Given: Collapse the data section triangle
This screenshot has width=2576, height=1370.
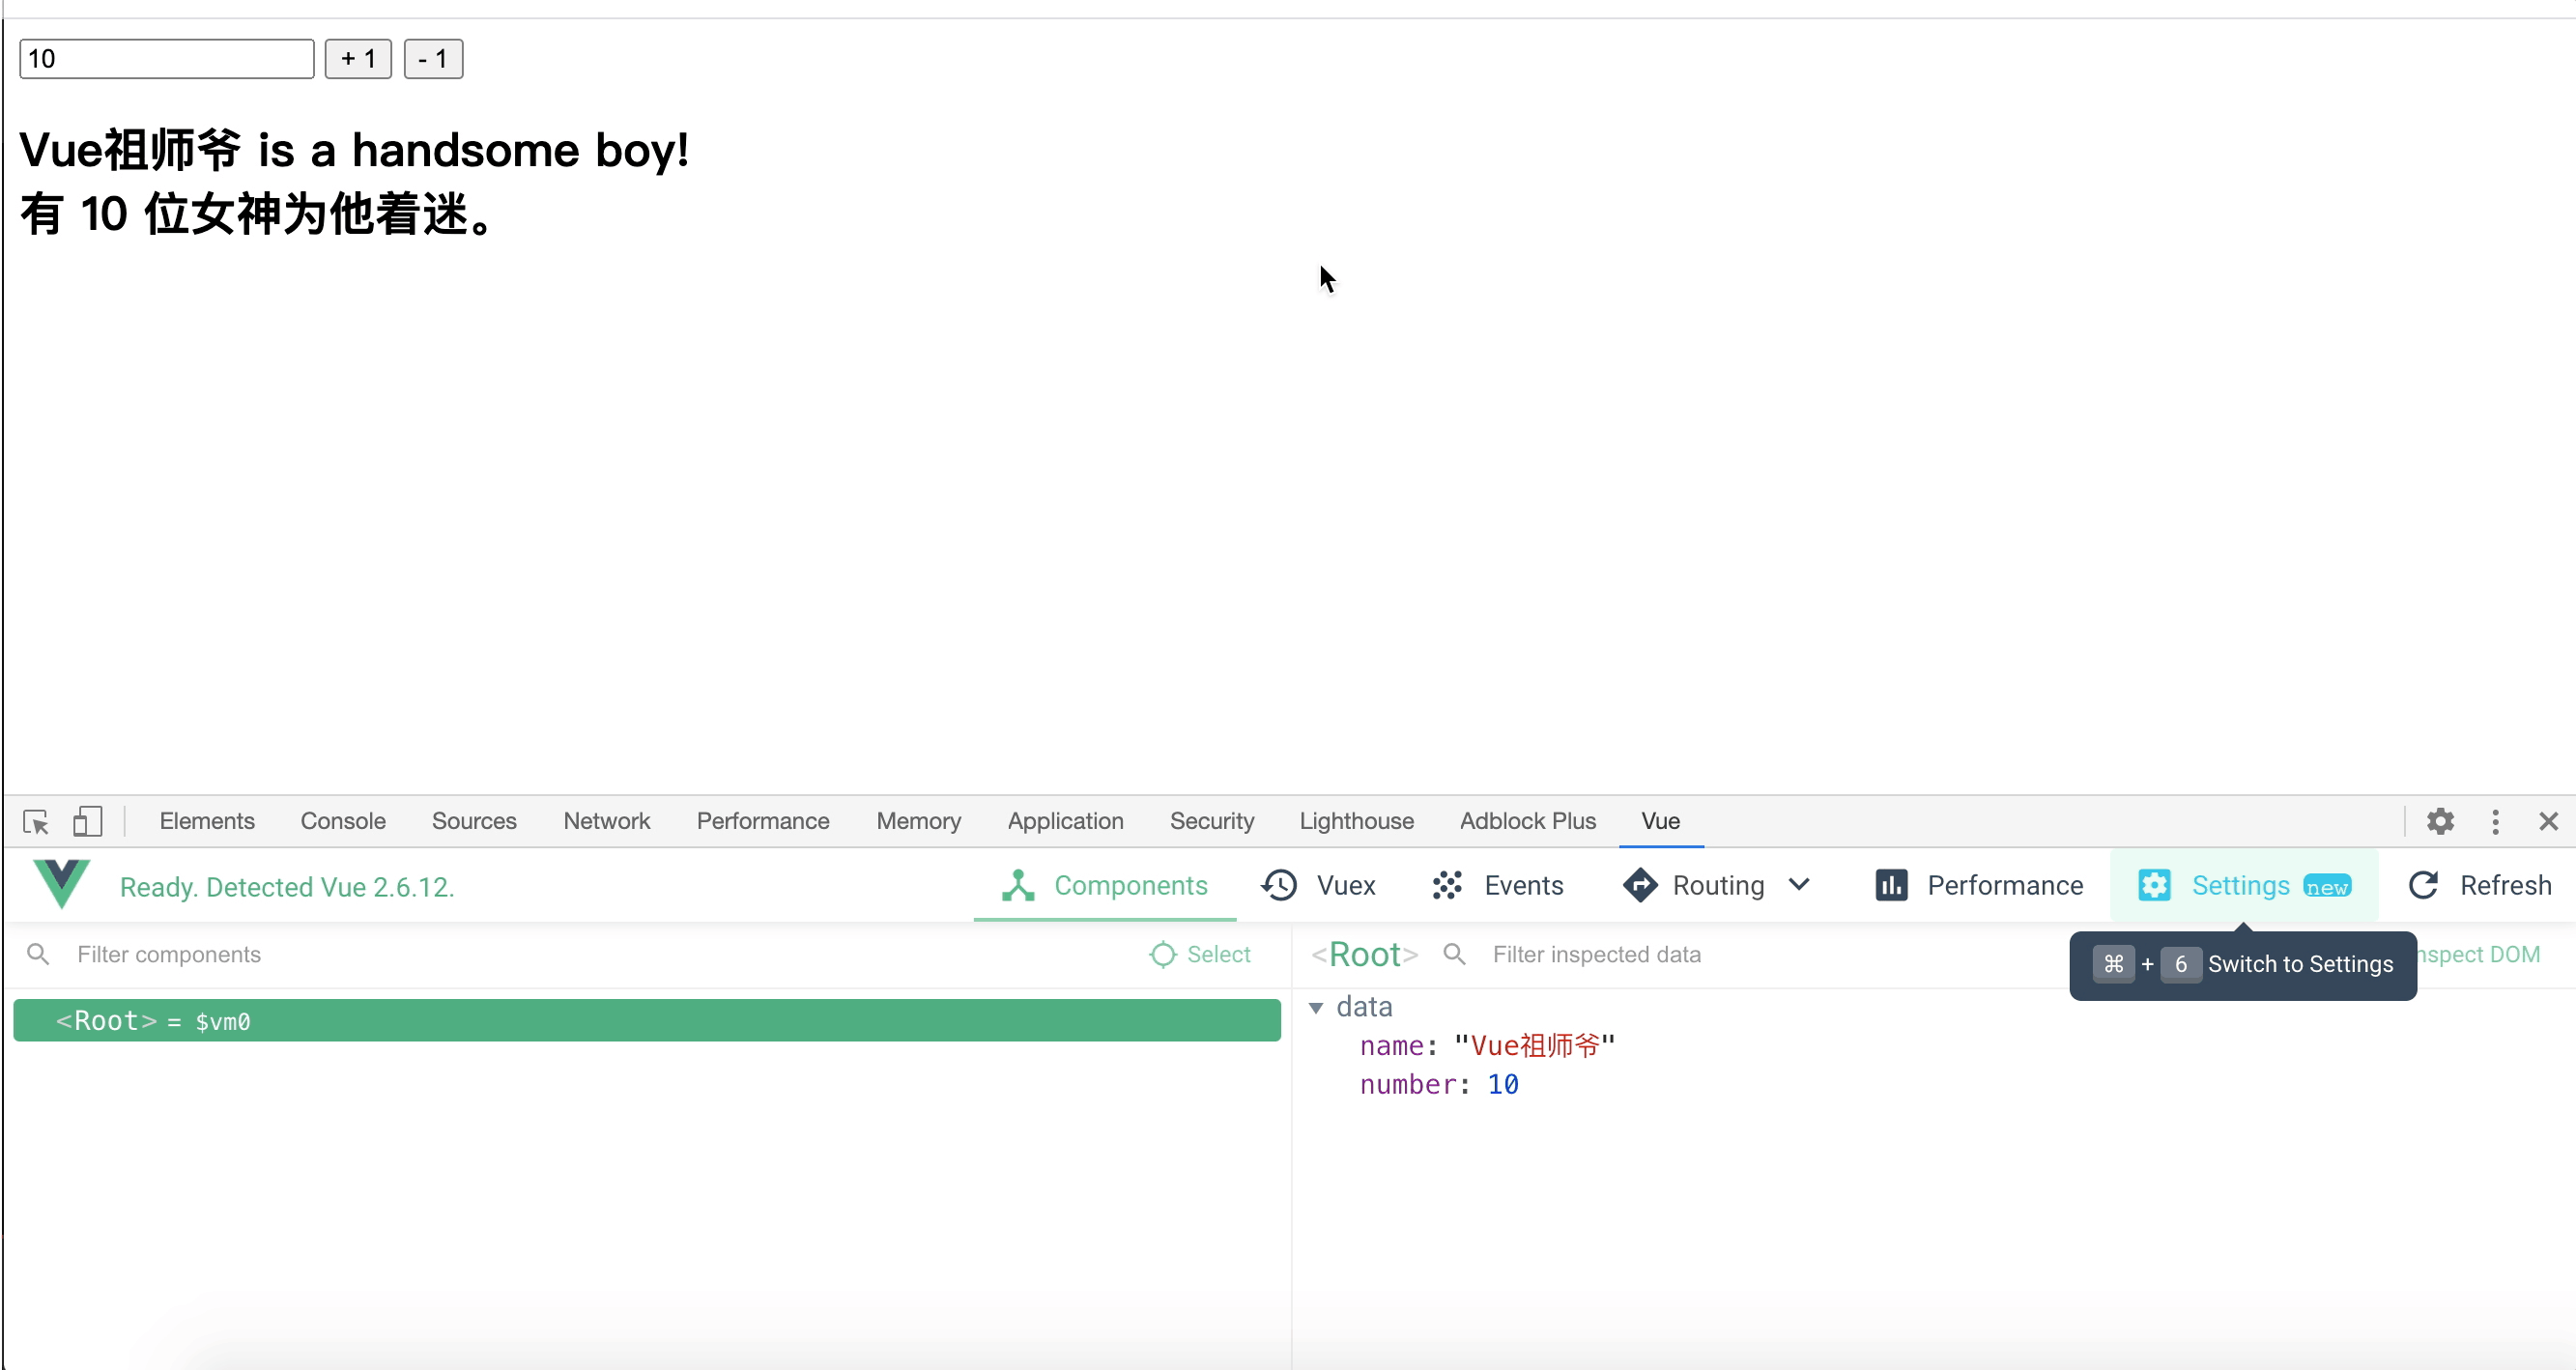Looking at the screenshot, I should (1316, 1008).
